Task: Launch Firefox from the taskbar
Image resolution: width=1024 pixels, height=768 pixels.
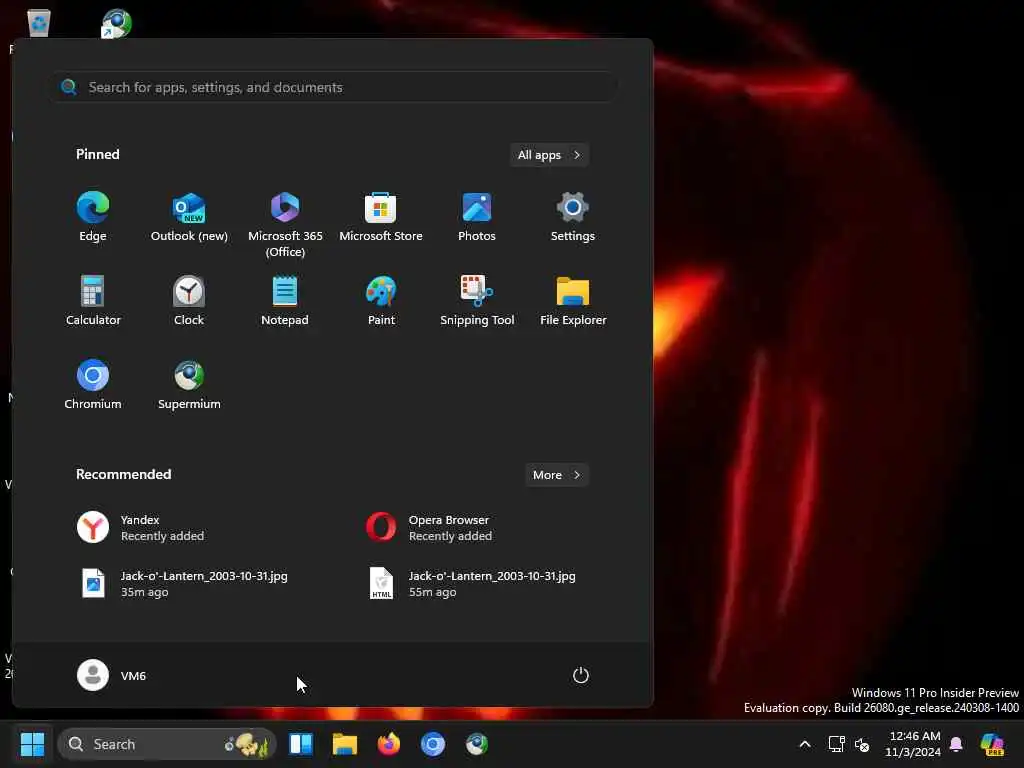Action: pyautogui.click(x=389, y=744)
